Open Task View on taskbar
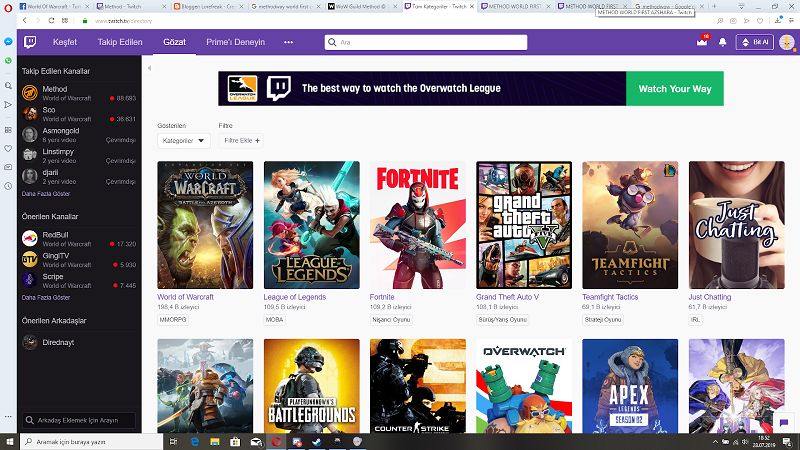The image size is (800, 450). [173, 441]
